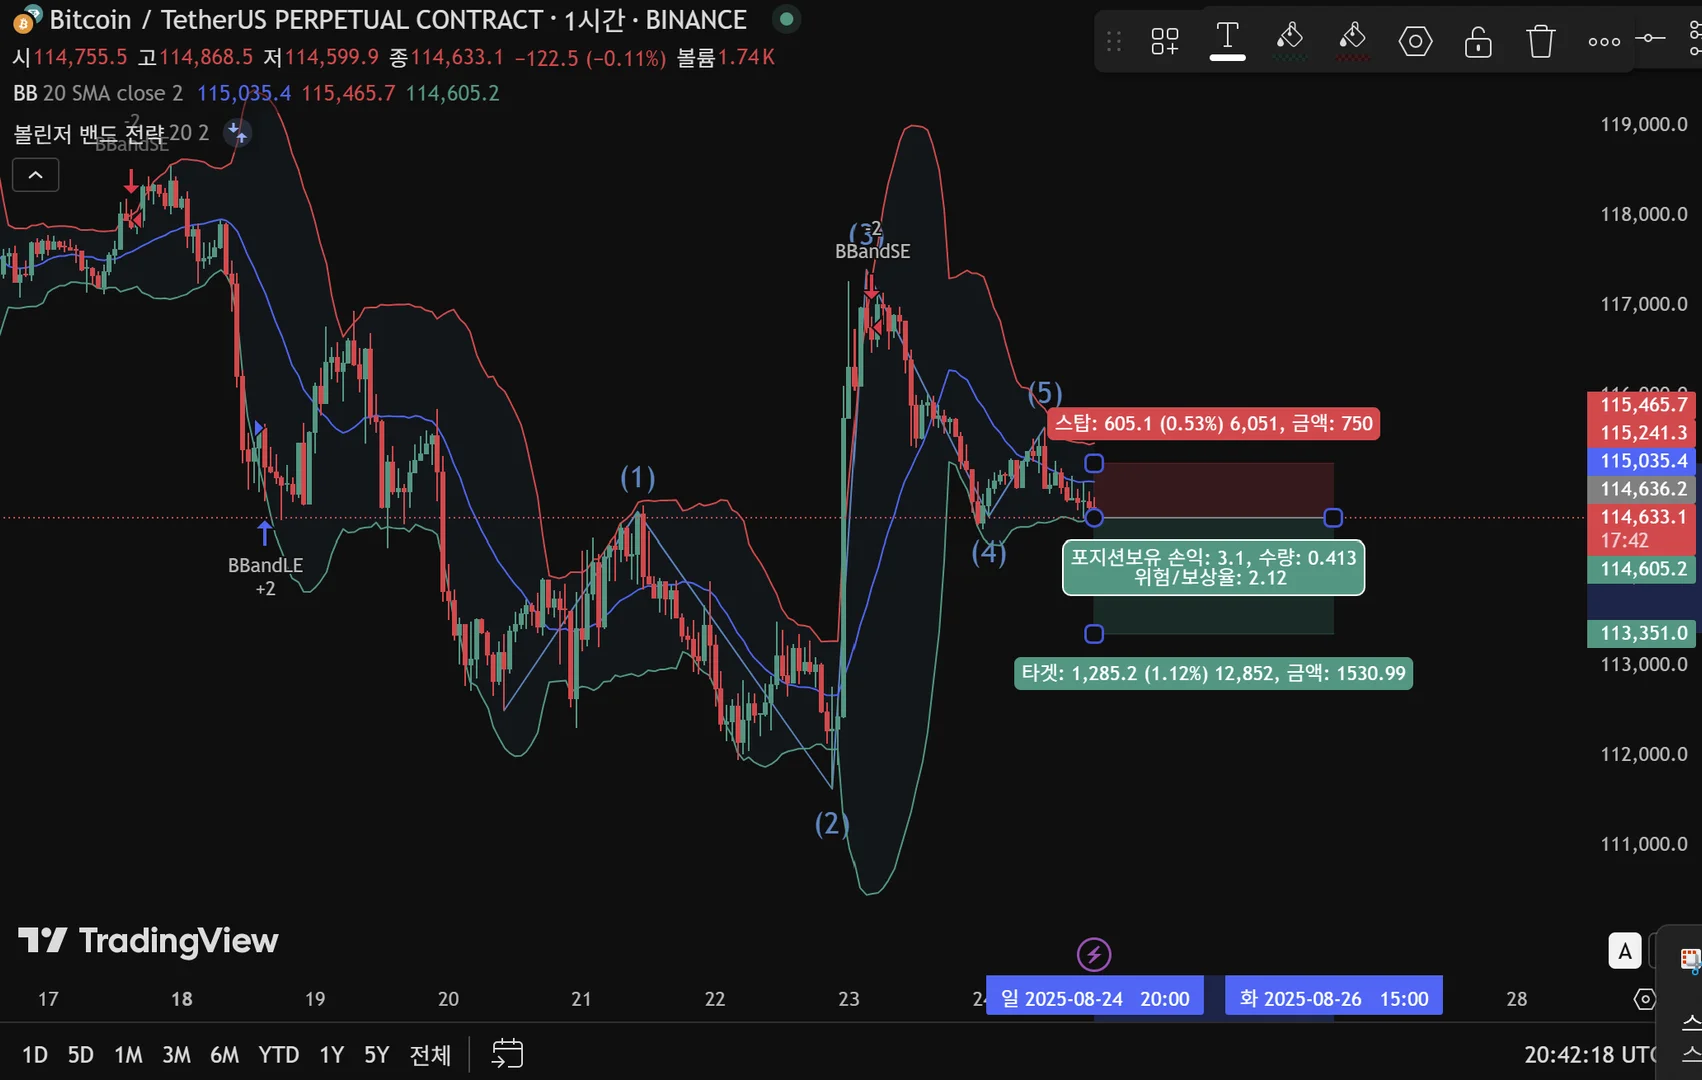
Task: Grab the right-edge handle on the entry line
Action: pos(1333,518)
